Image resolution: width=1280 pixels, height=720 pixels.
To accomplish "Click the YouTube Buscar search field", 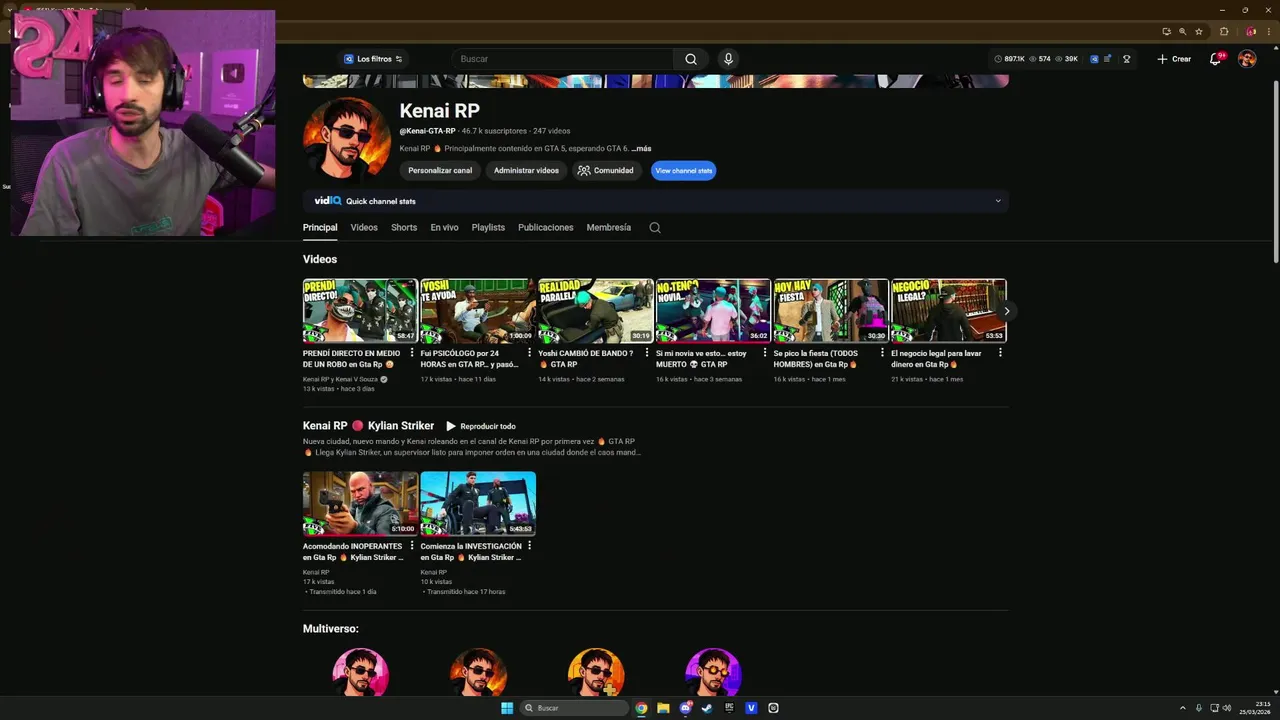I will point(563,59).
